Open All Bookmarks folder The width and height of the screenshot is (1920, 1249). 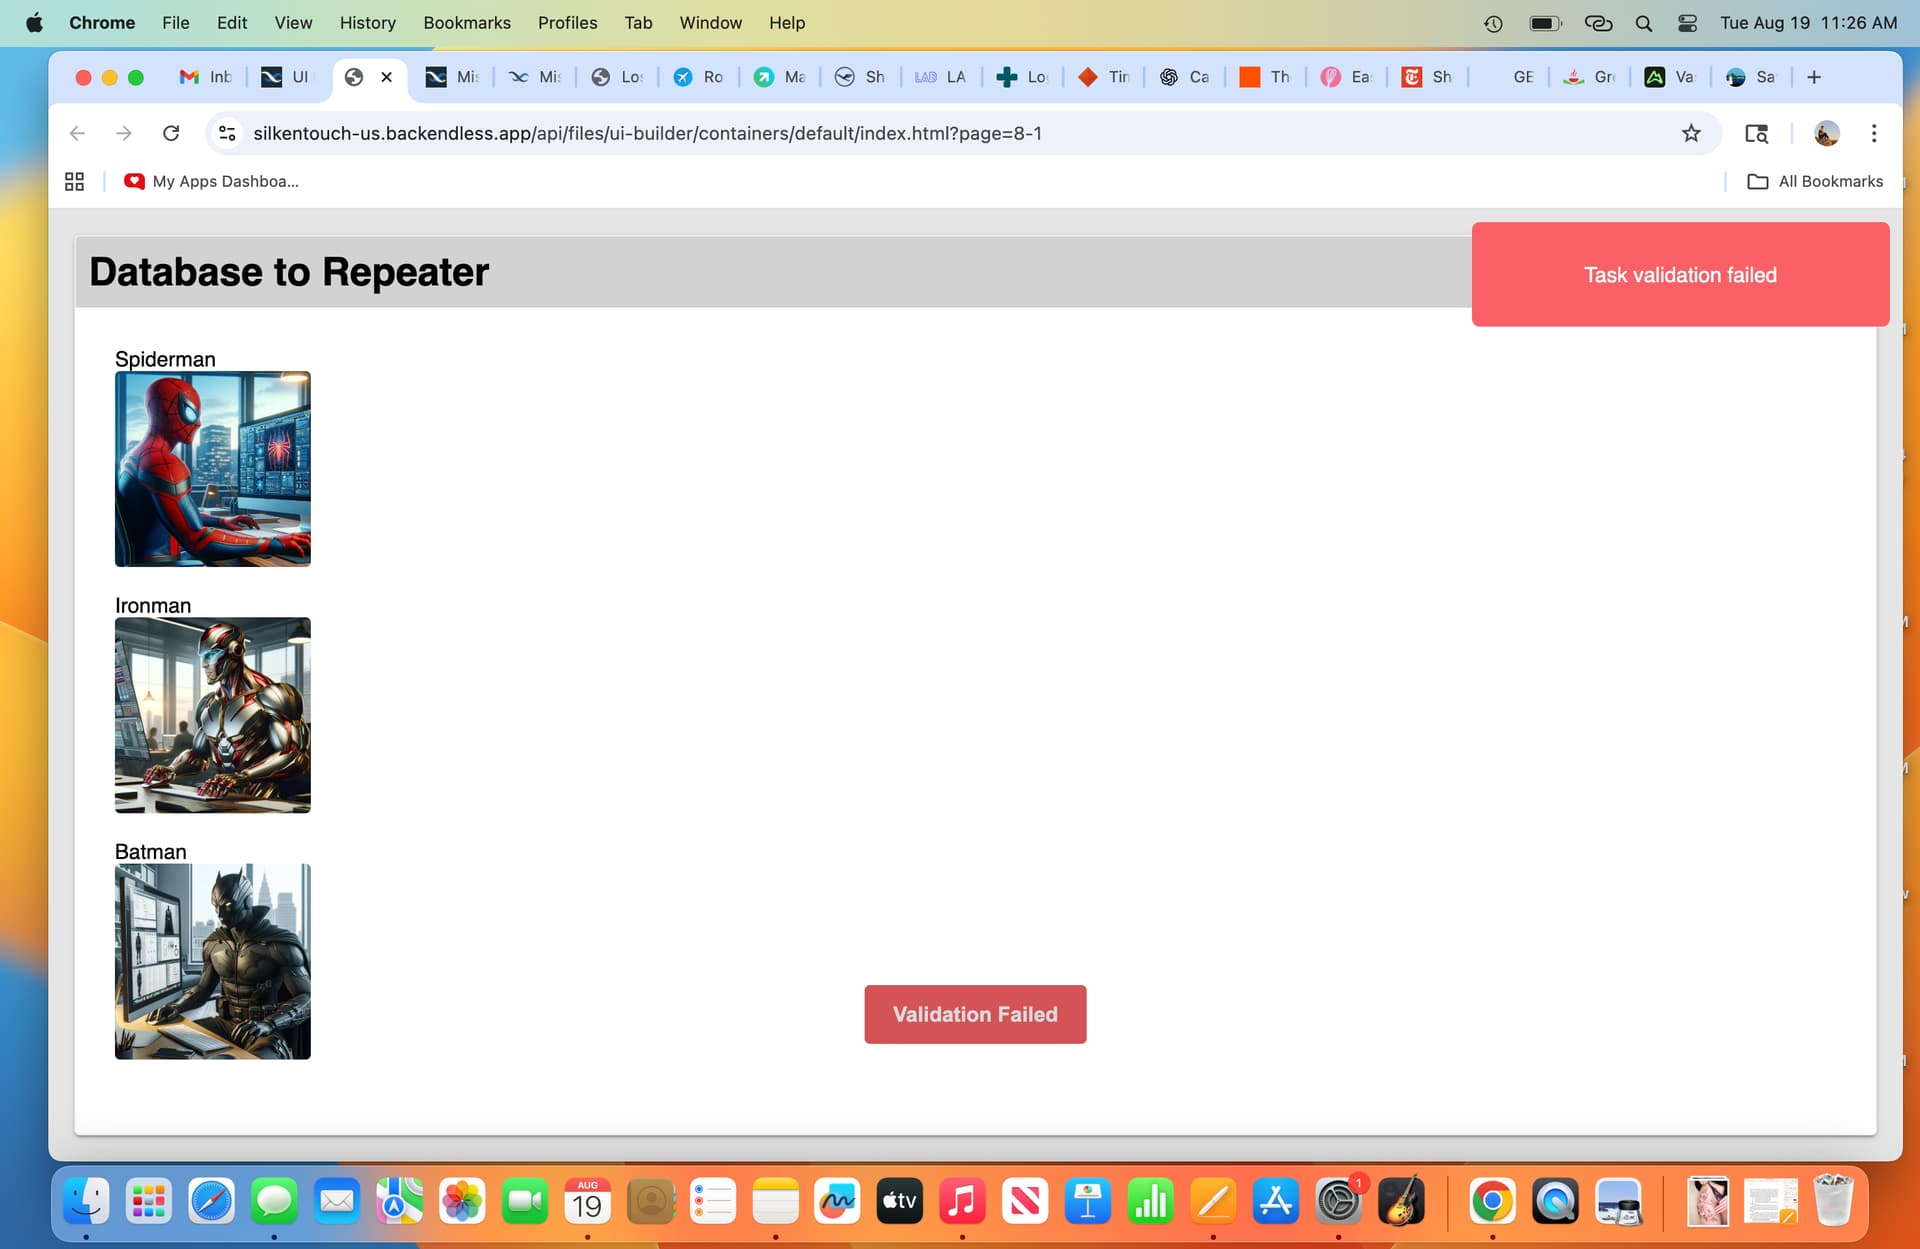click(1815, 181)
